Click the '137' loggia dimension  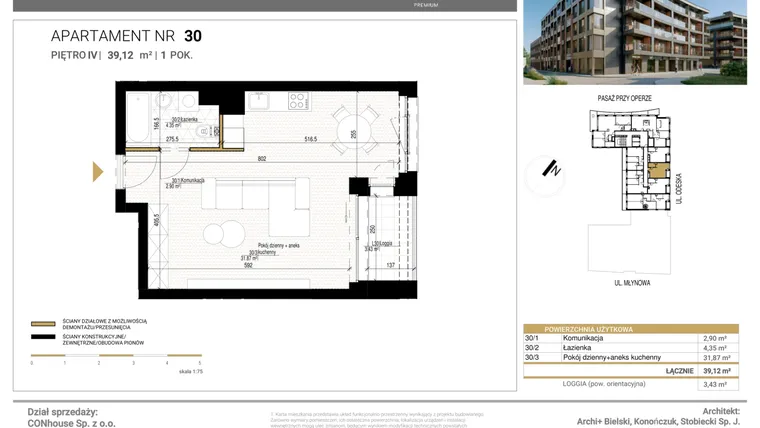click(391, 265)
